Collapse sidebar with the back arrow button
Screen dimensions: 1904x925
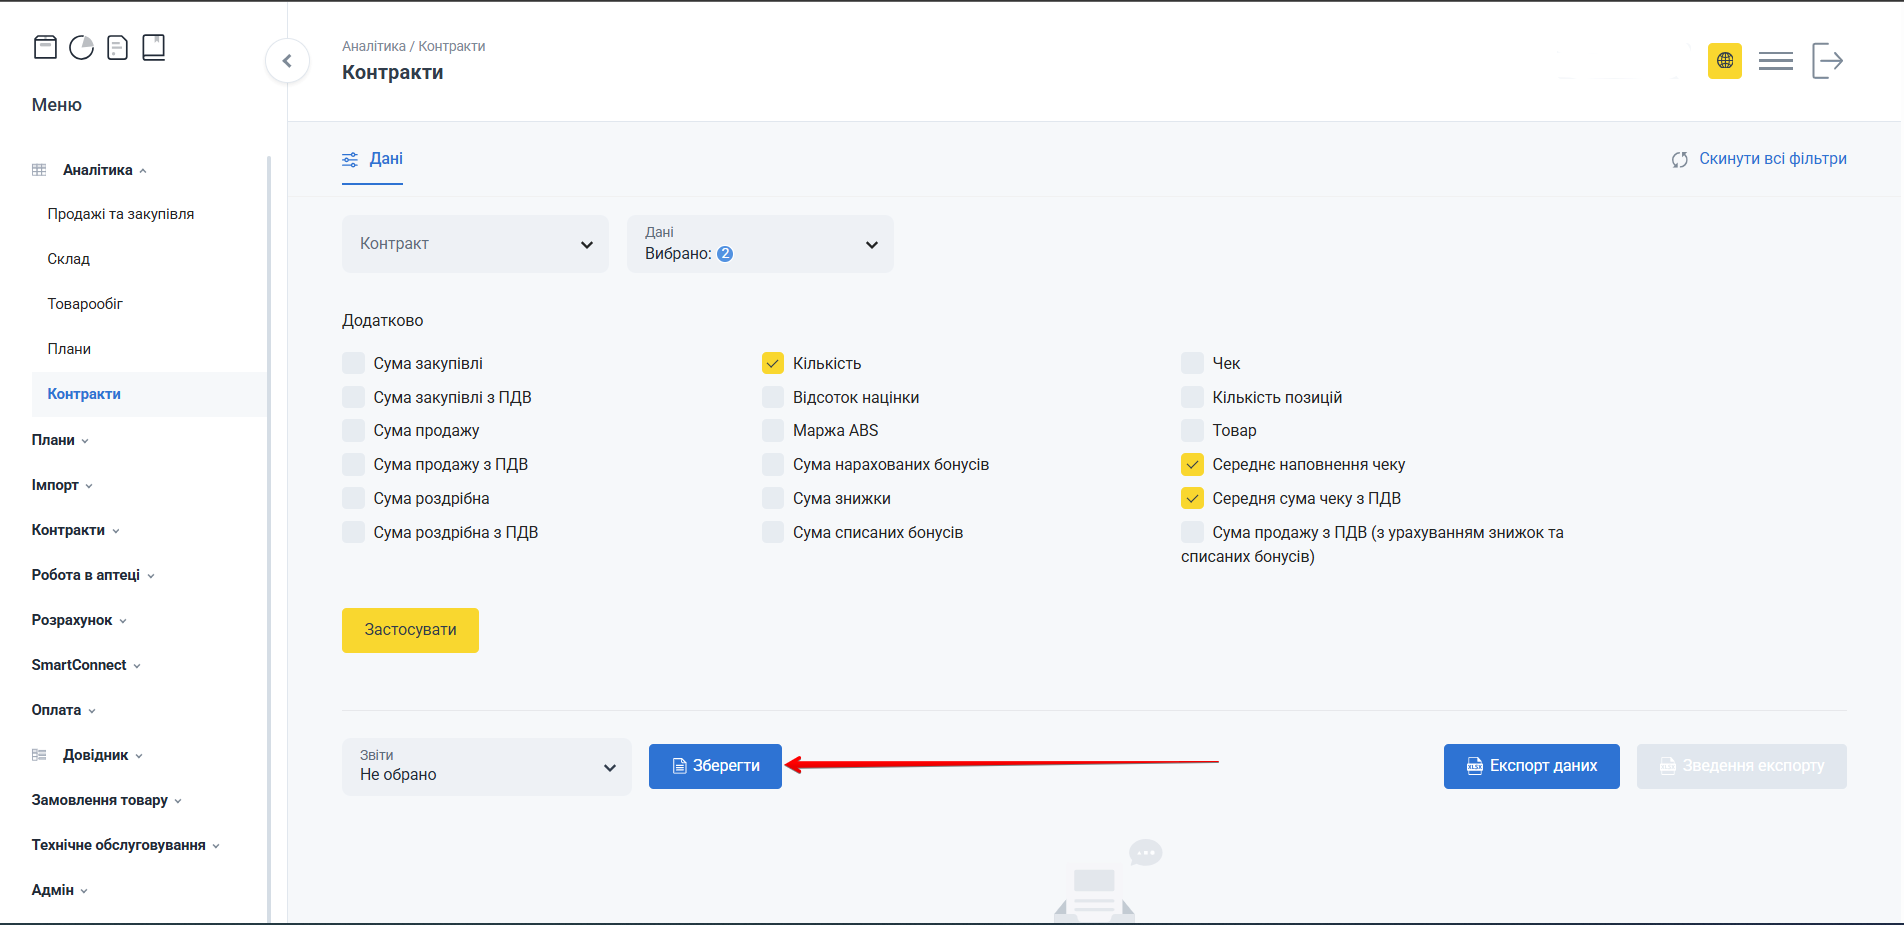pos(287,61)
